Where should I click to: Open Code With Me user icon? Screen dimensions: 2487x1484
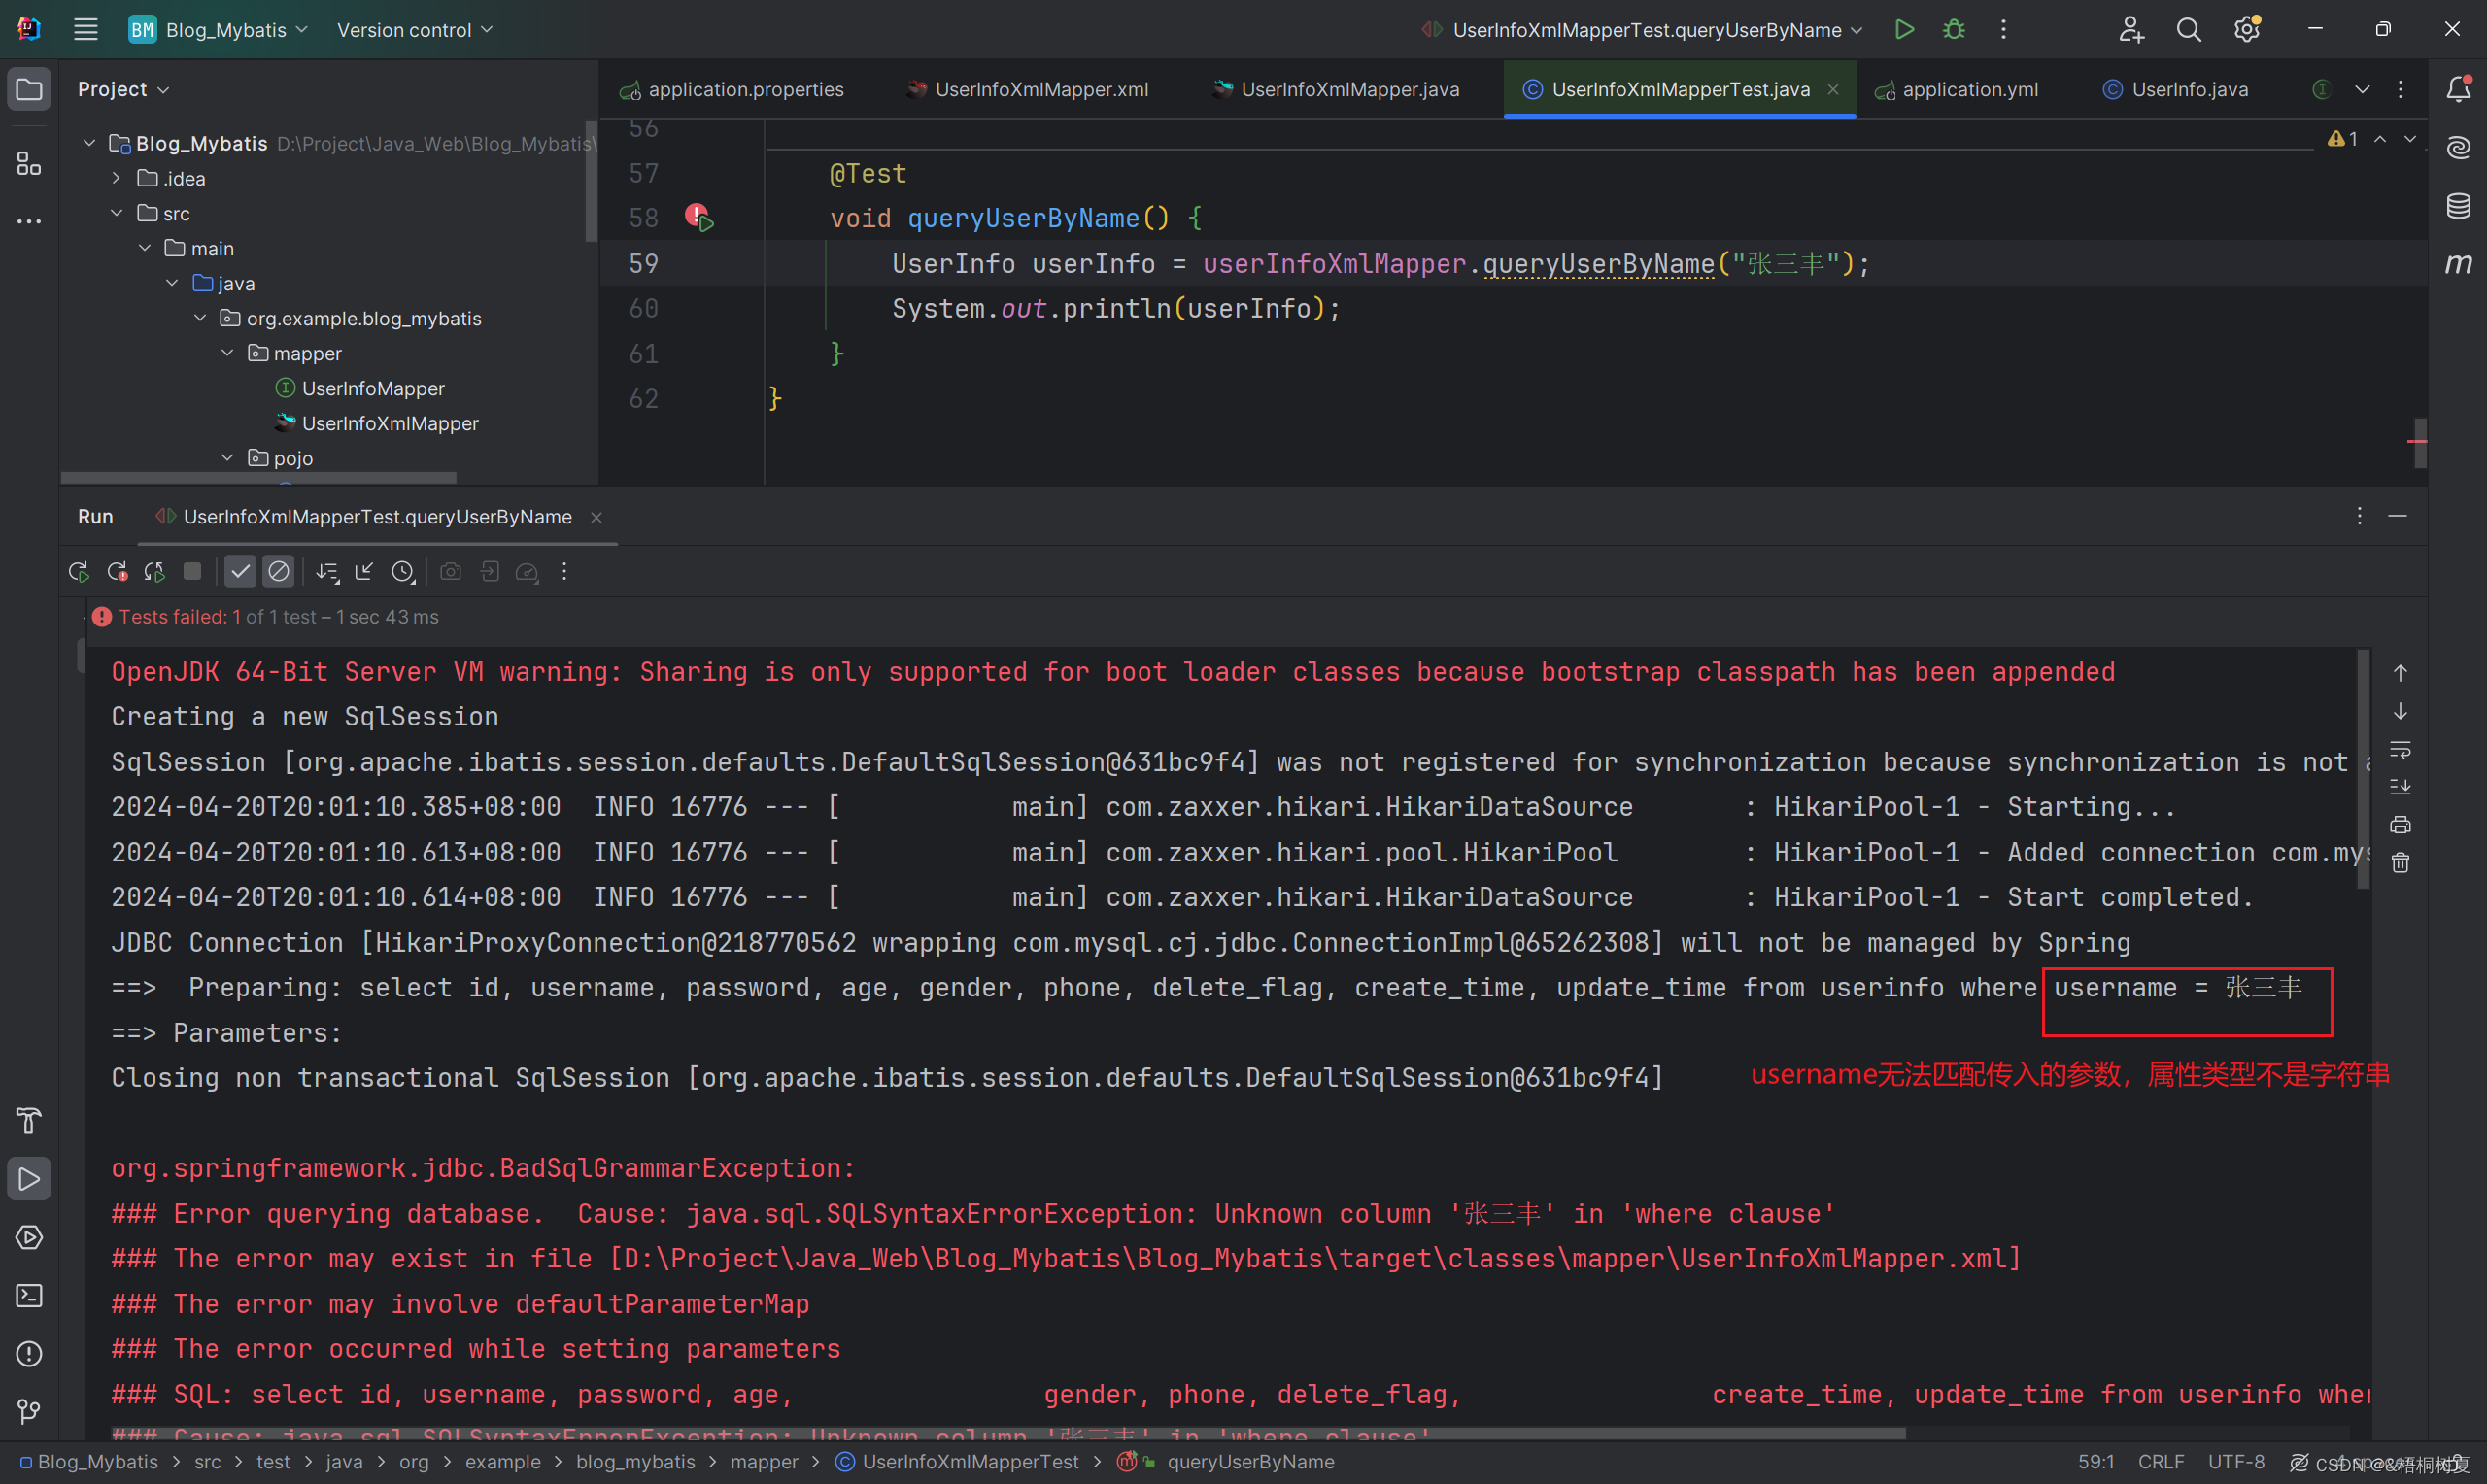2130,29
